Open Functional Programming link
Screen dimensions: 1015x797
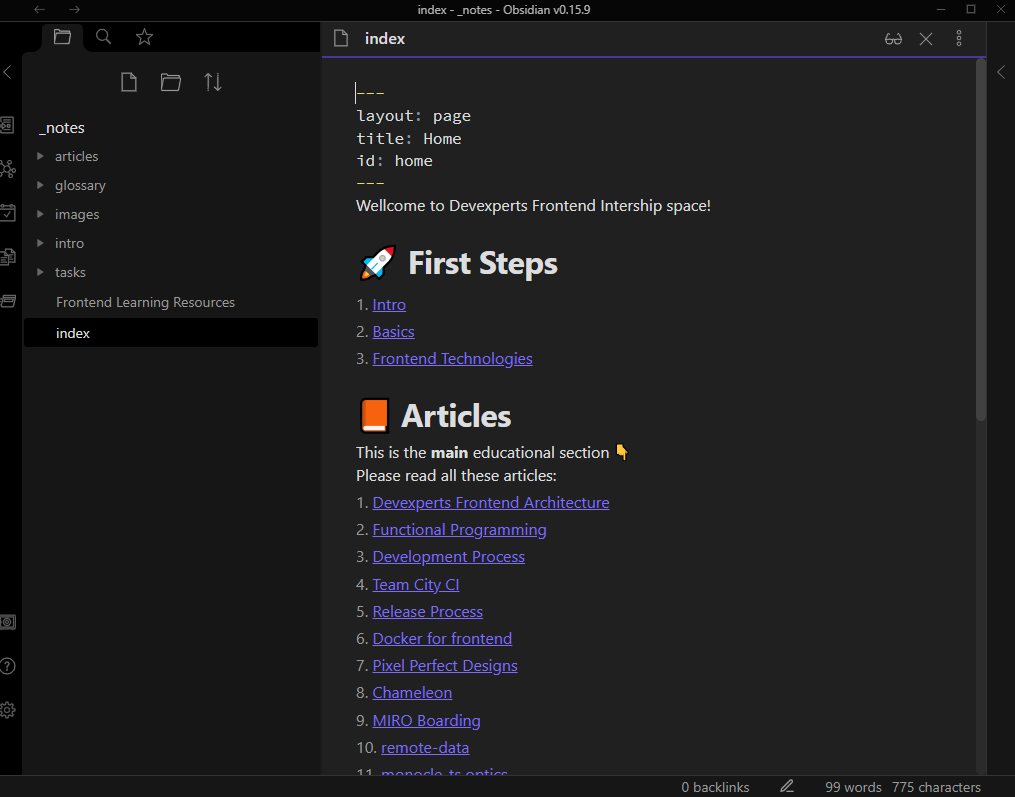click(x=460, y=530)
